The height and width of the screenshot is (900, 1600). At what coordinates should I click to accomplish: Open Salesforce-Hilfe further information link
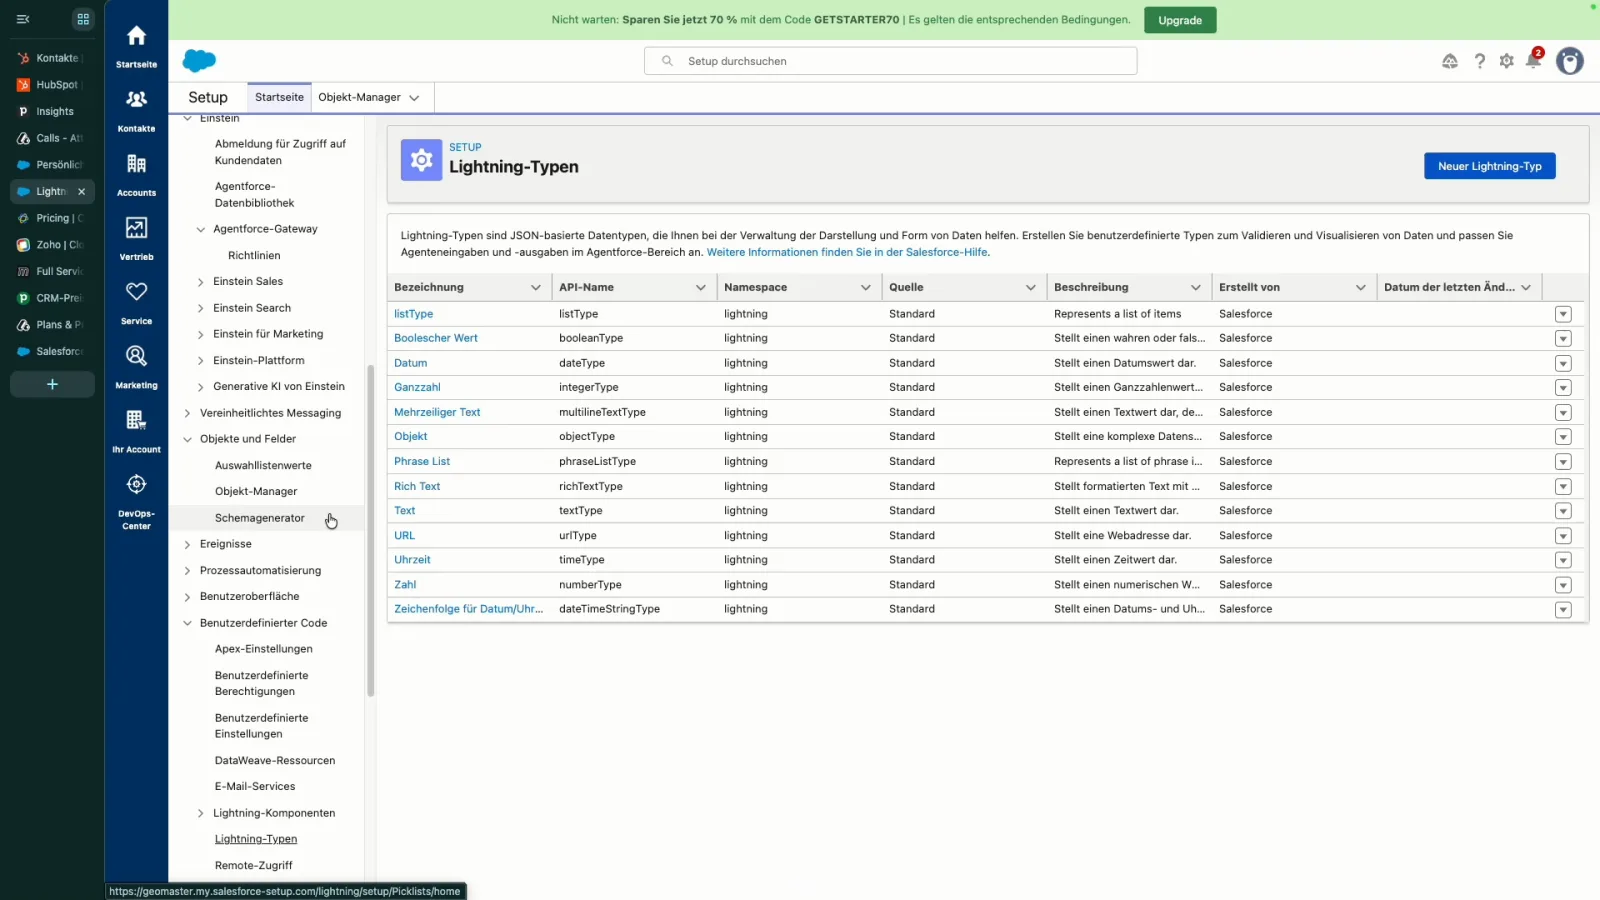(x=846, y=252)
